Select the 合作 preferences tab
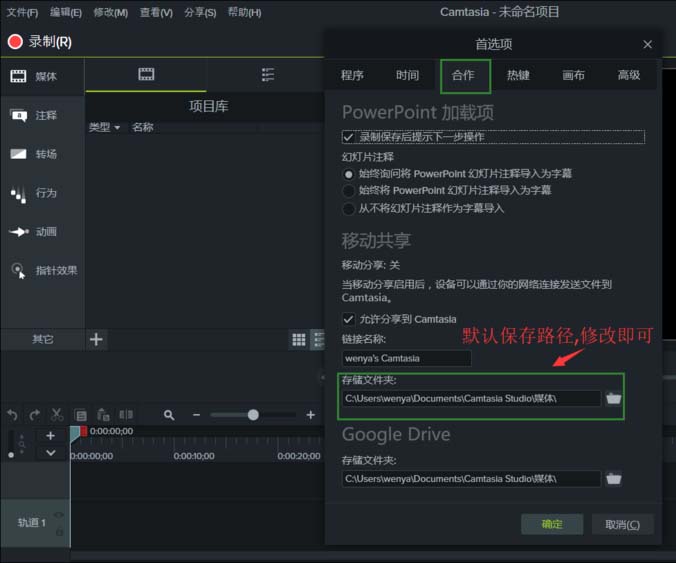The image size is (676, 563). (466, 76)
